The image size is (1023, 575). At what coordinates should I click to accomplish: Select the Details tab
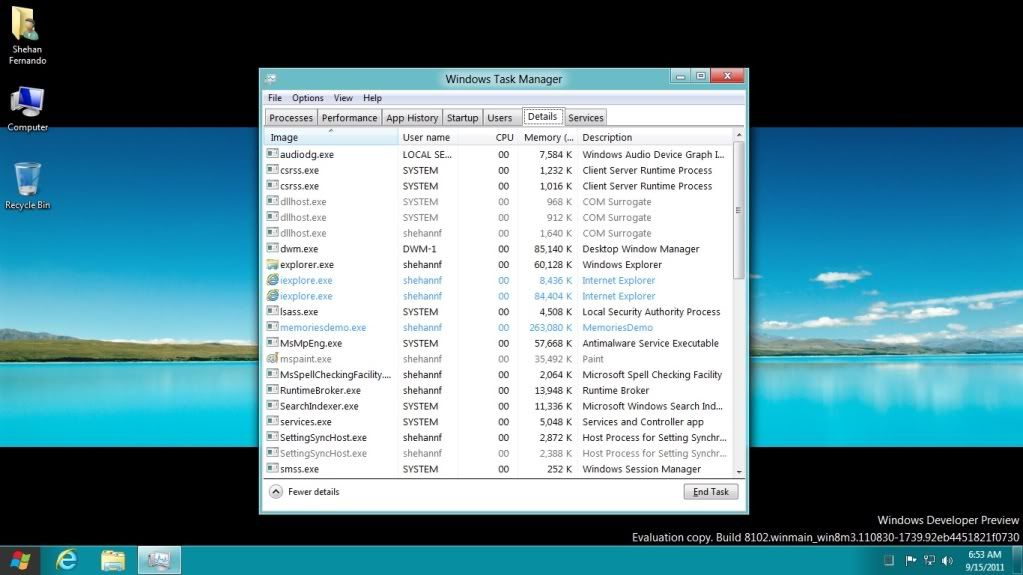[x=542, y=117]
